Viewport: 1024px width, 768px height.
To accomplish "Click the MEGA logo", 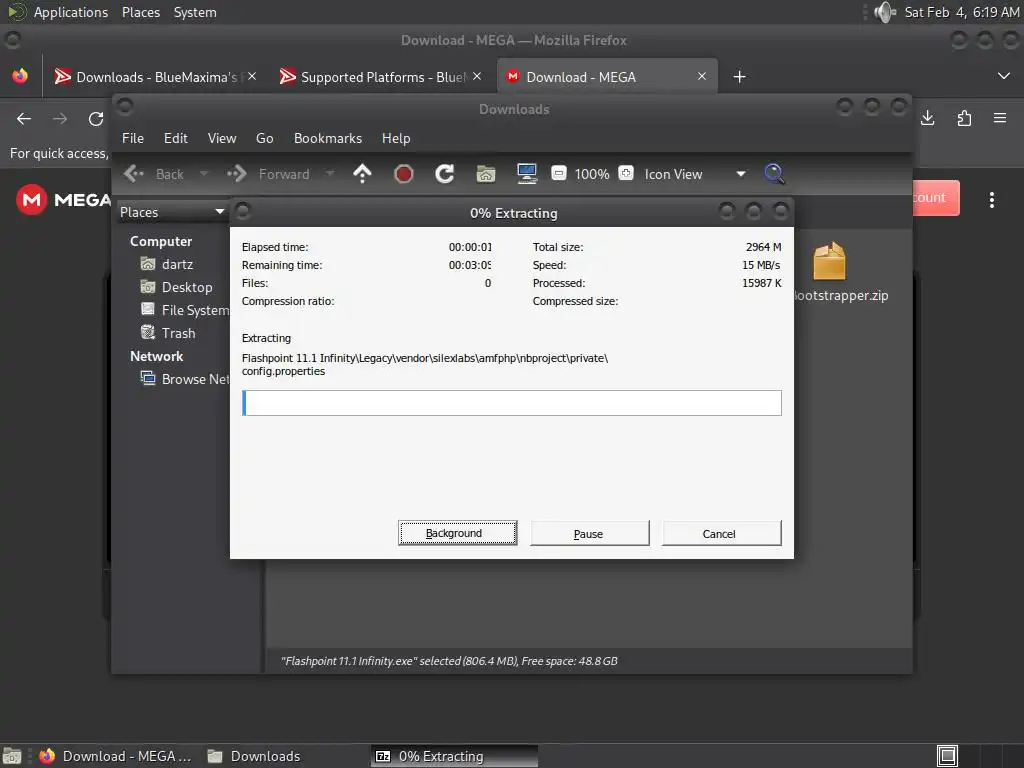I will [63, 199].
